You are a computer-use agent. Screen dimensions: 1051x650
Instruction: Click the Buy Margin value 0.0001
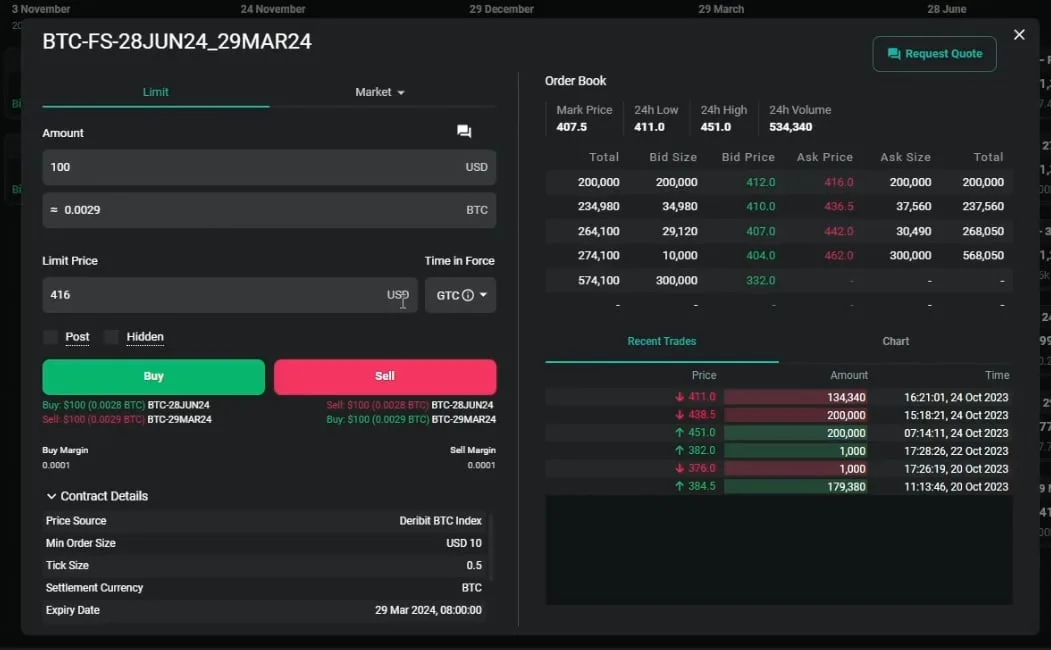(56, 464)
